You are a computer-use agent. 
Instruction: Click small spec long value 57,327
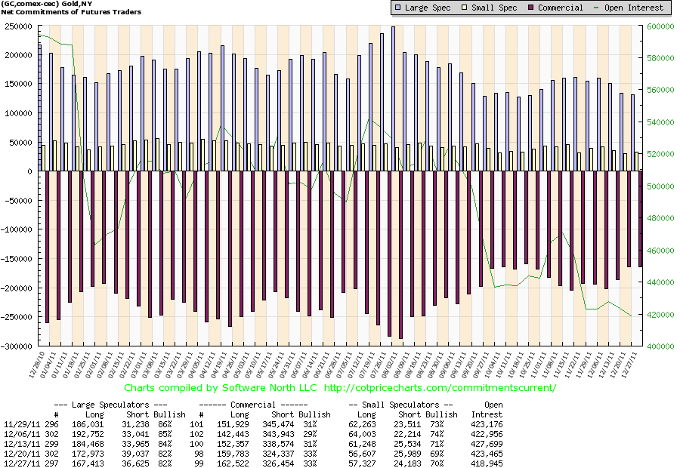(363, 464)
